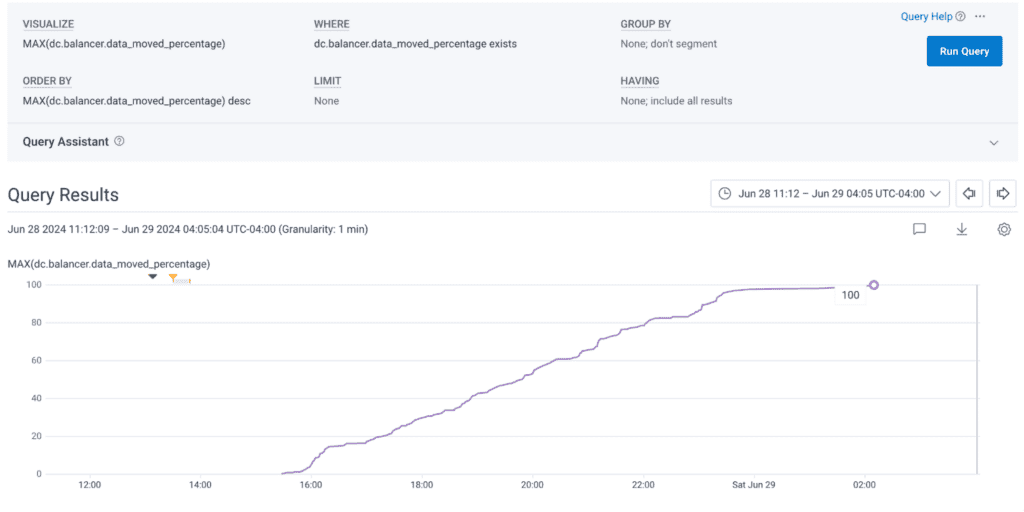The width and height of the screenshot is (1024, 512).
Task: Open the Jun 28 – Jun 29 time range dropdown
Action: pos(829,194)
